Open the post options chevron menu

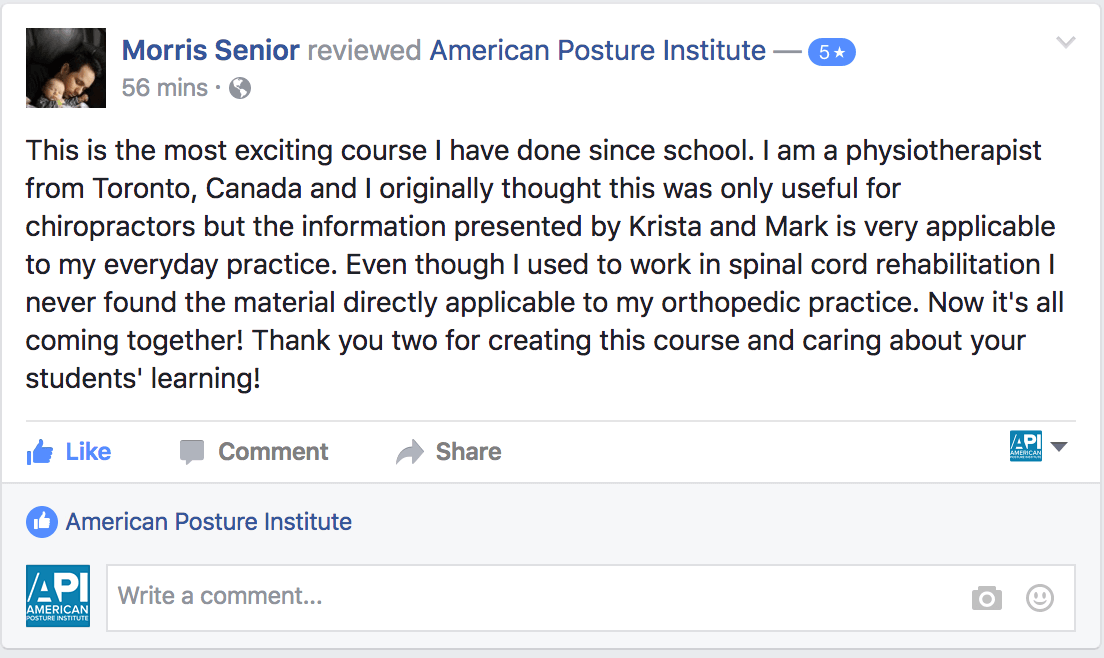[x=1066, y=42]
